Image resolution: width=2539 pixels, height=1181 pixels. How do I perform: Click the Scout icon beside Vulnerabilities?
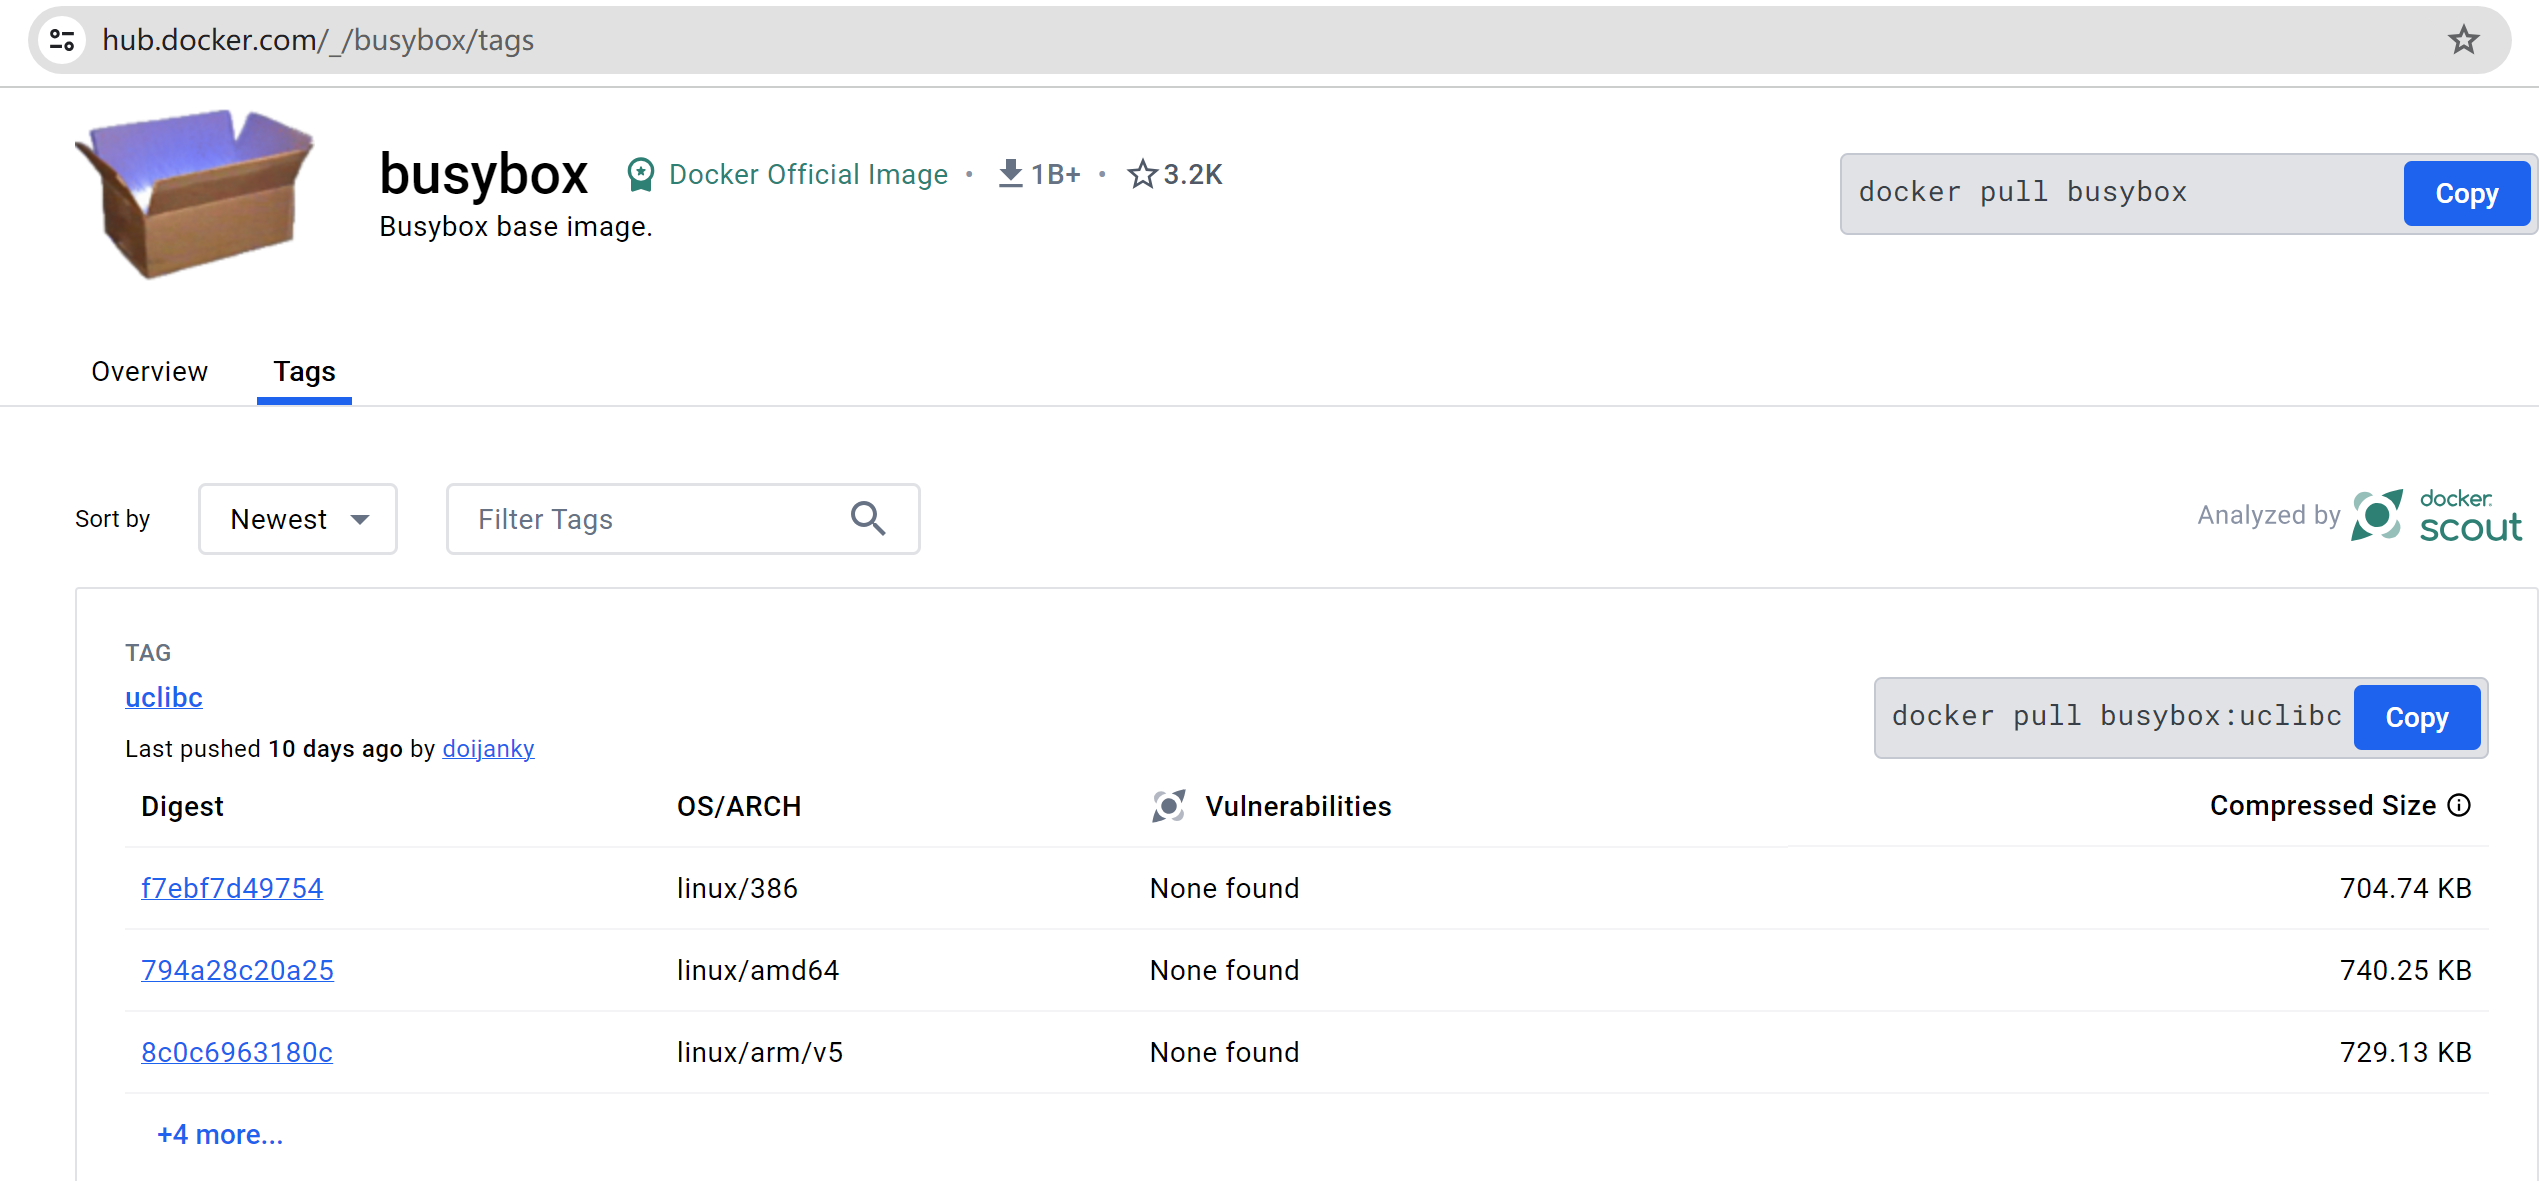(1168, 806)
